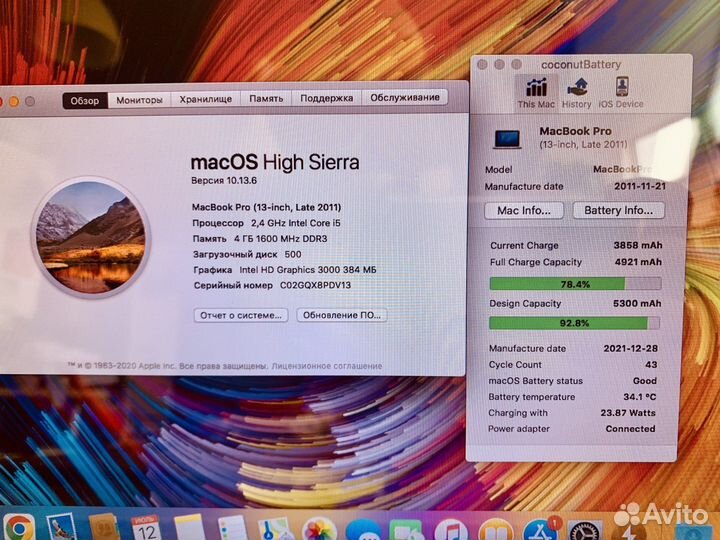Screen dimensions: 720x540
Task: Click the Charging with 23.87 Watts value
Action: 628,413
